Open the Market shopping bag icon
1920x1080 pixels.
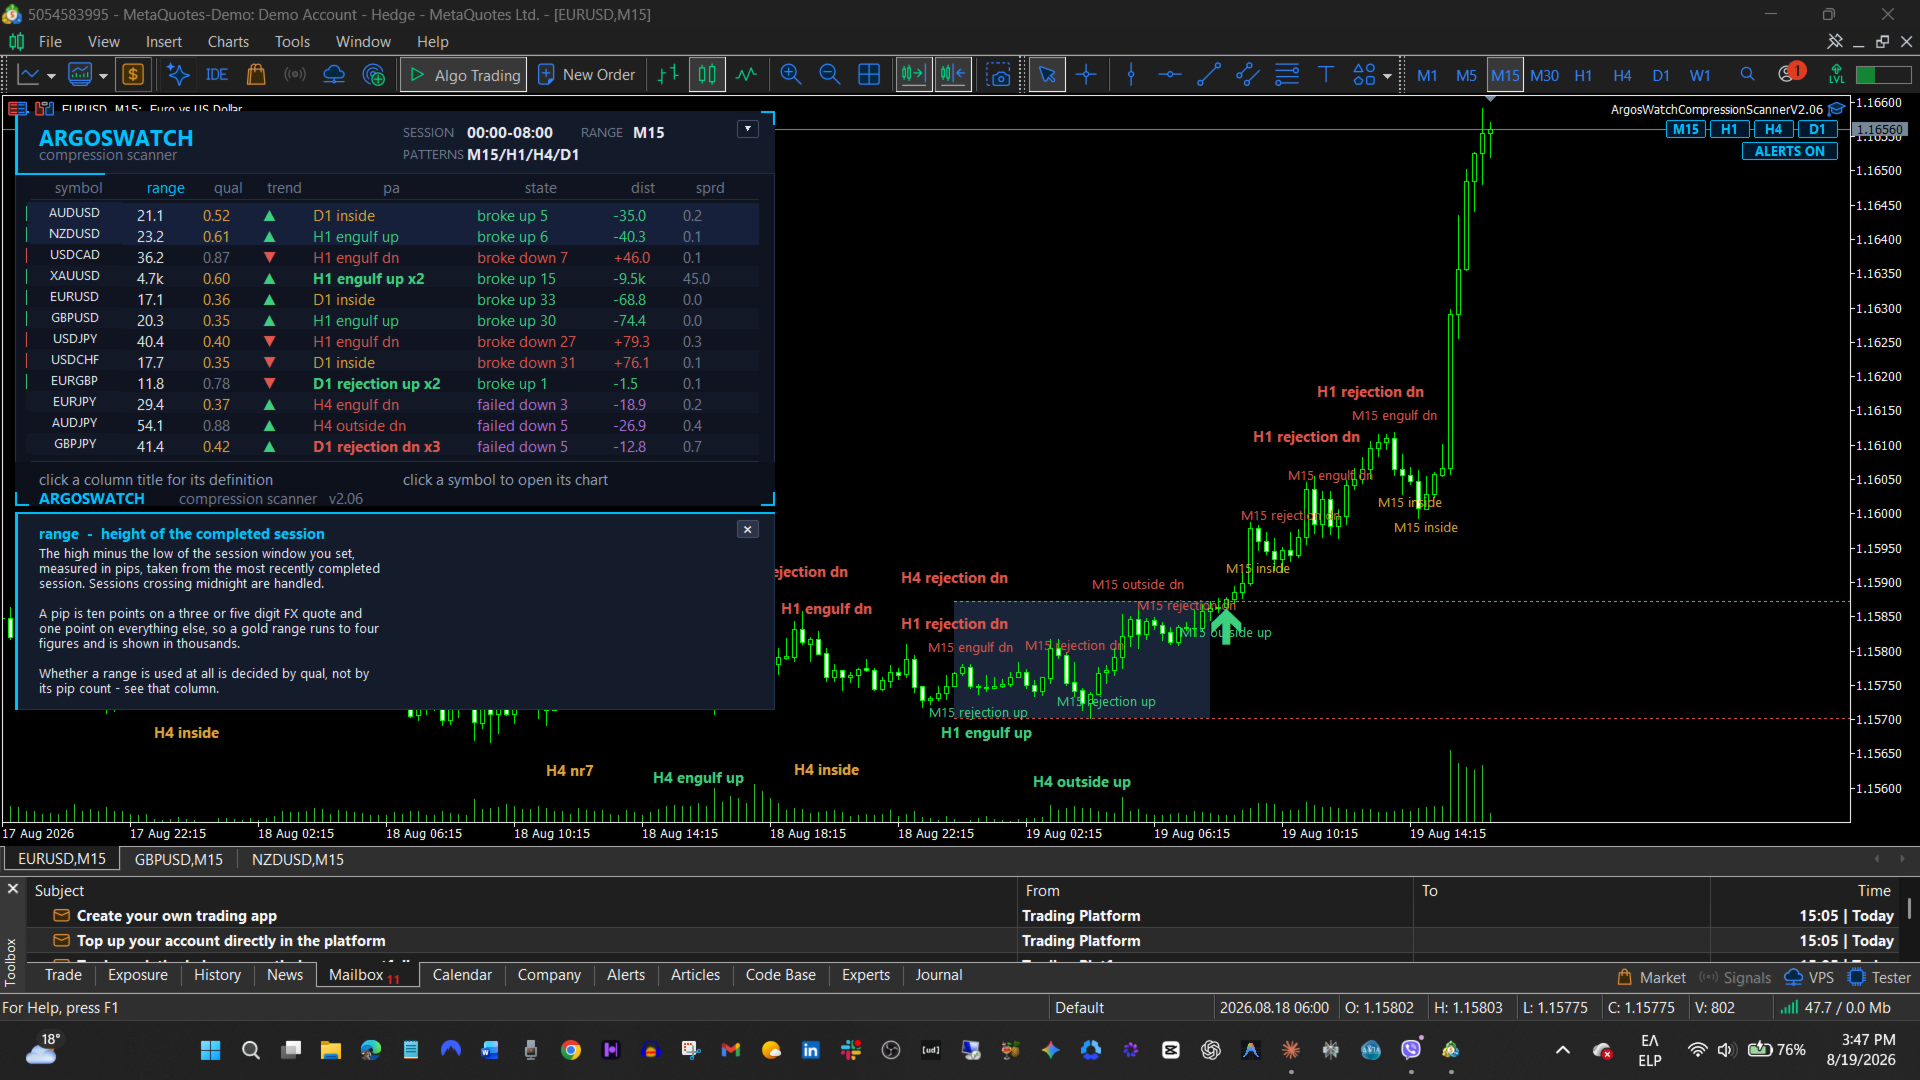click(x=256, y=75)
